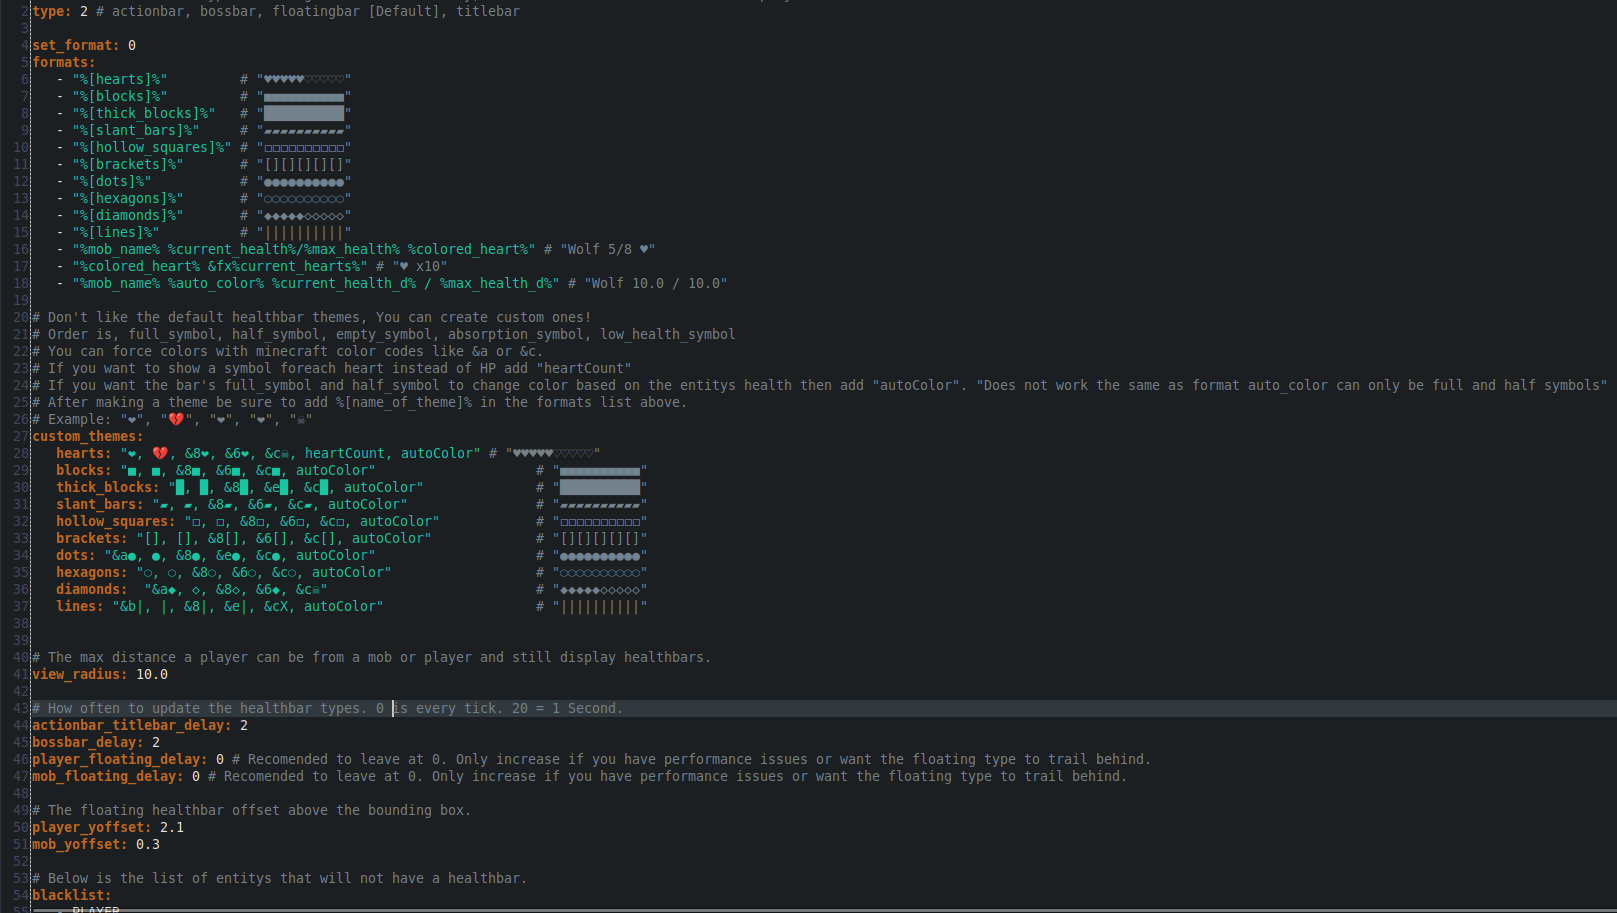Click the 'view_radius:' key
Image resolution: width=1617 pixels, height=913 pixels.
point(80,674)
